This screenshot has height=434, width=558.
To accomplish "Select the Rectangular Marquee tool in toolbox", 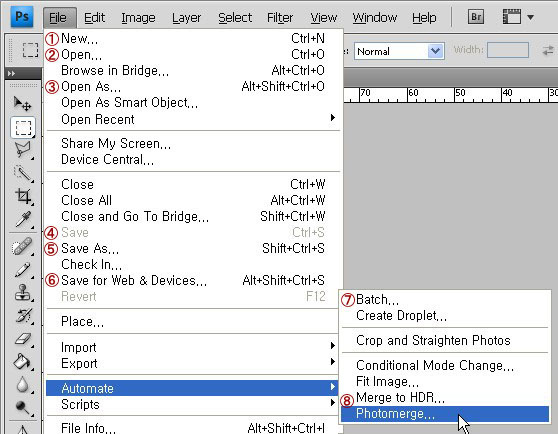I will pos(23,127).
